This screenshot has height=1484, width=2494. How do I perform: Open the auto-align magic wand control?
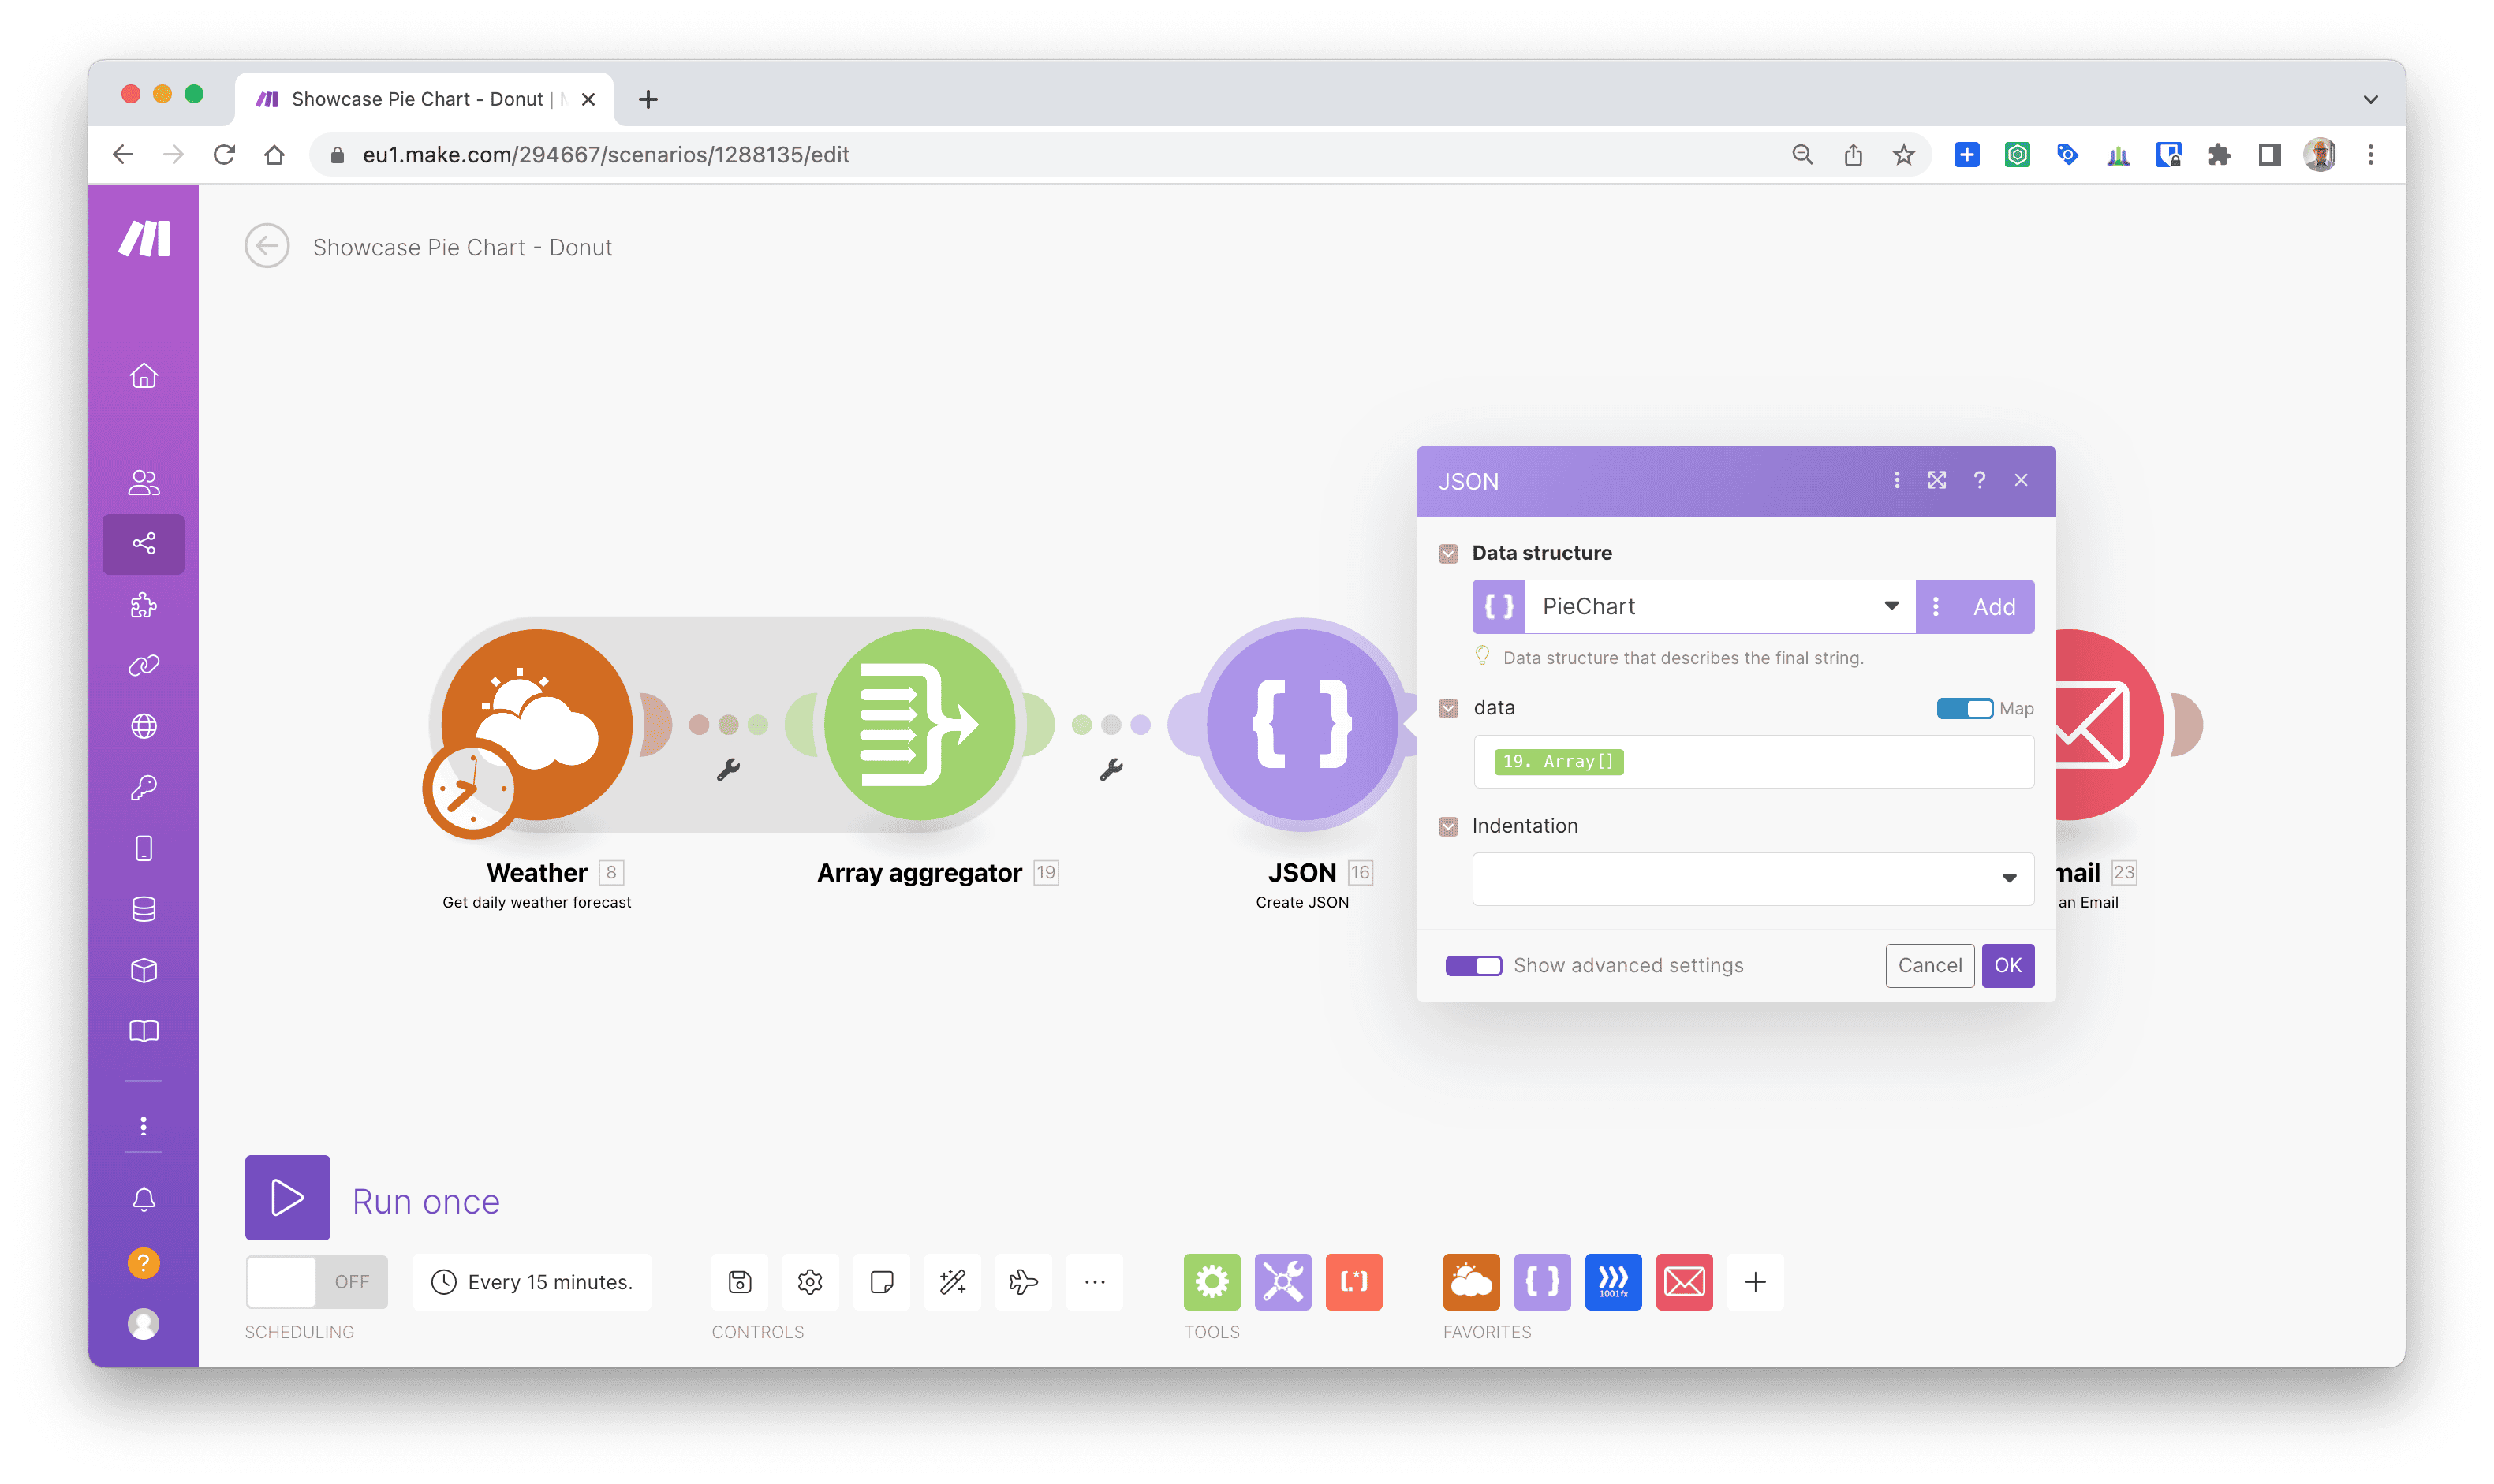click(x=952, y=1282)
